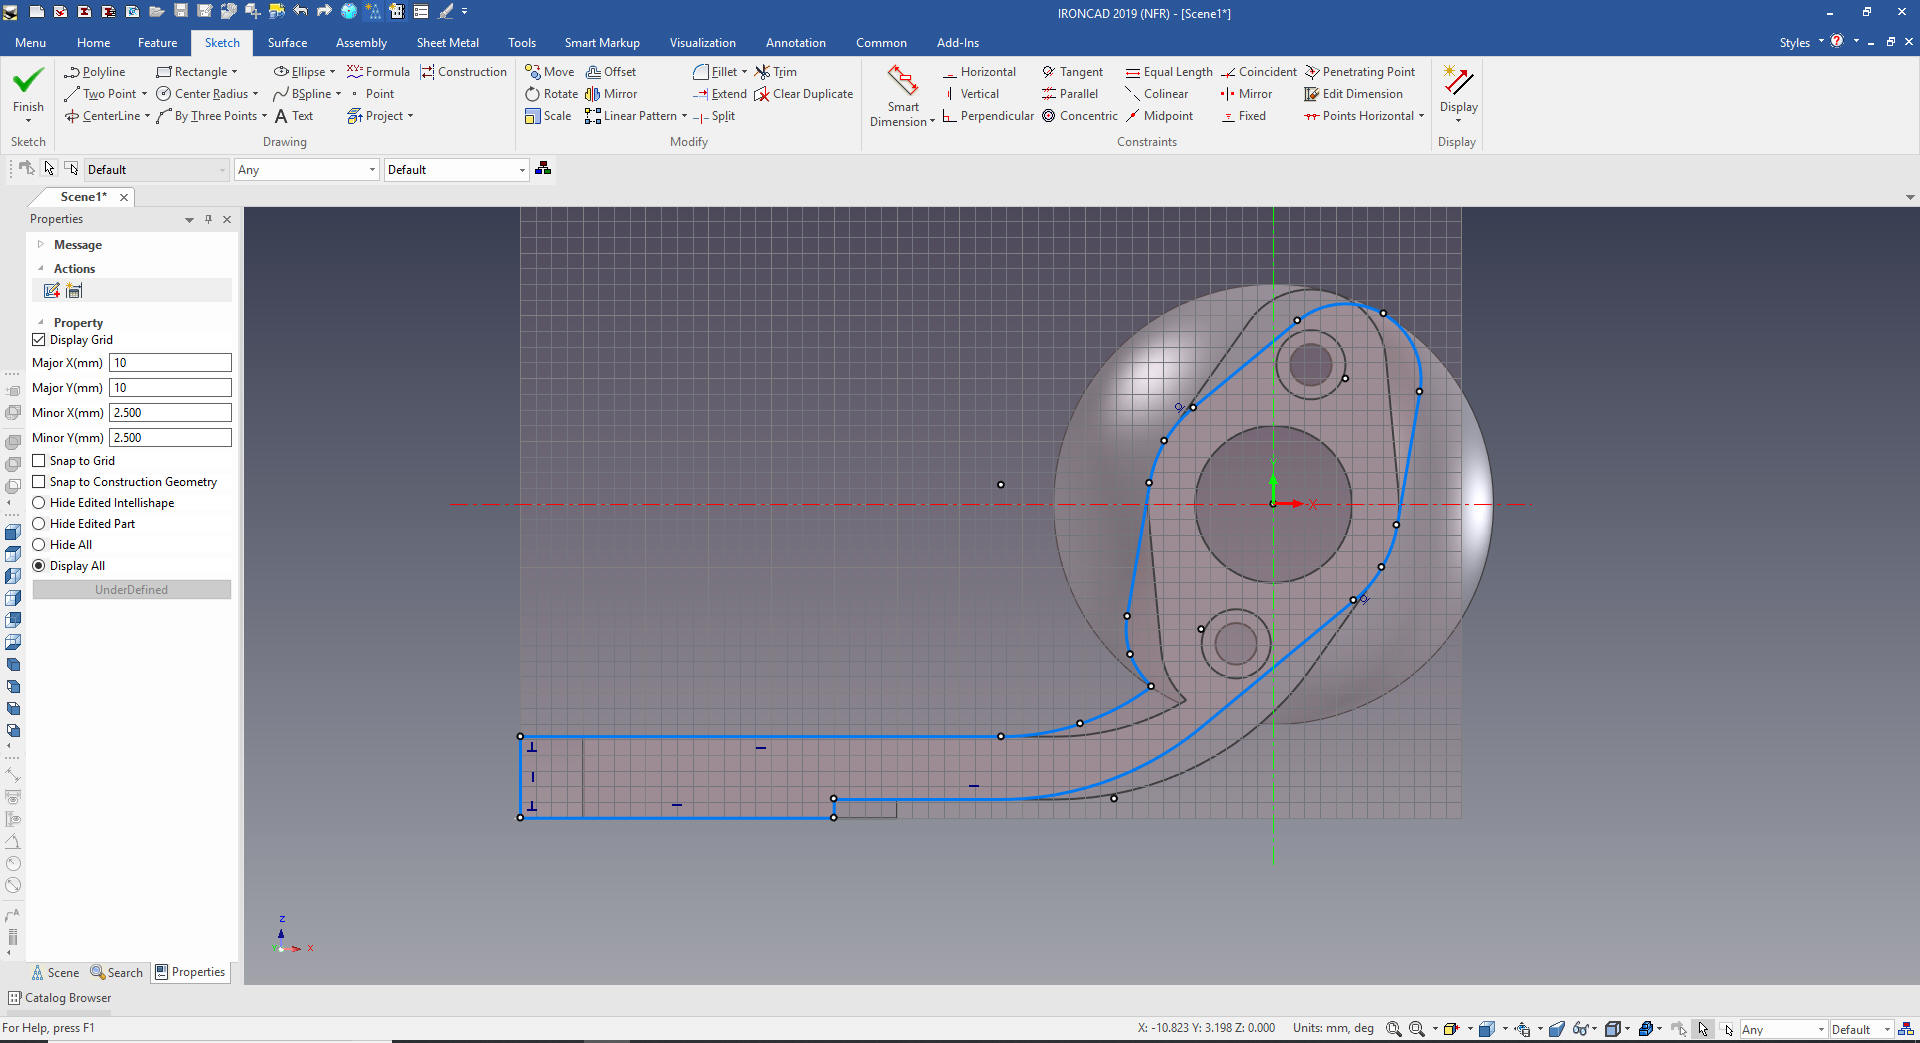Viewport: 1920px width, 1043px height.
Task: Pin the Properties panel
Action: click(x=208, y=219)
